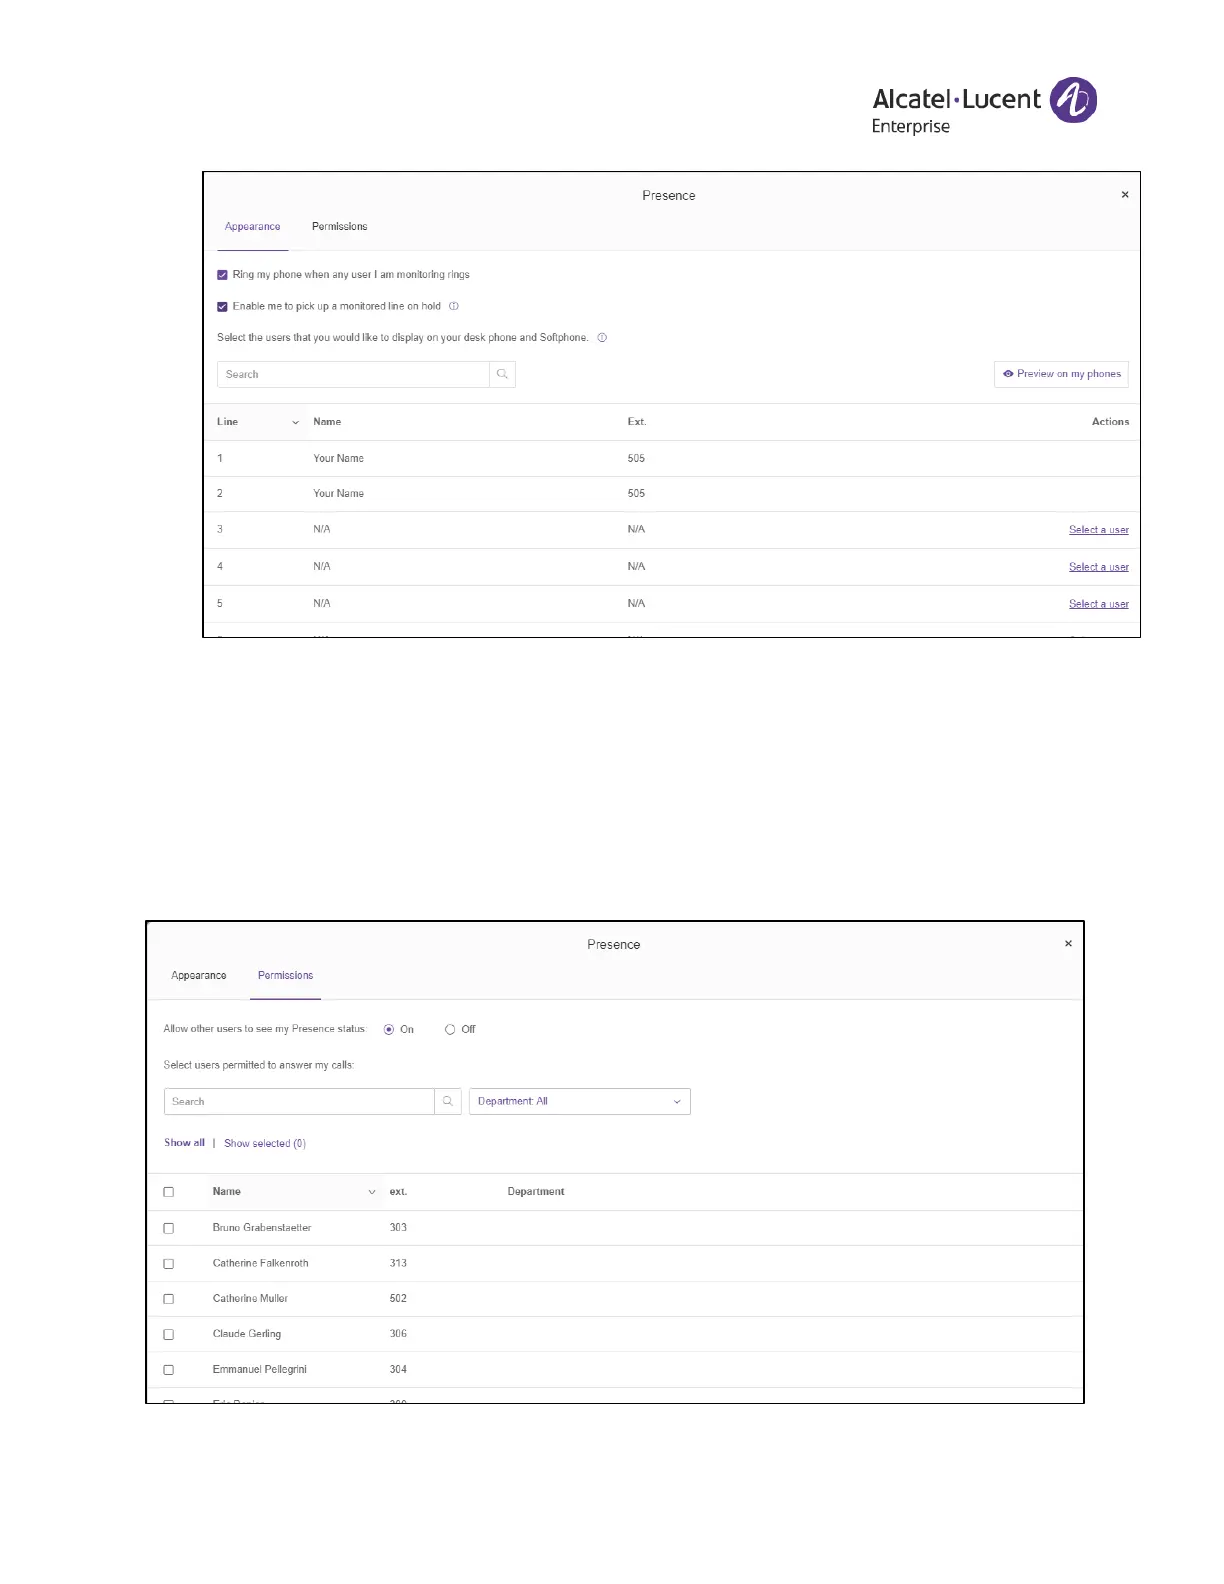Uncheck Enable me to pick up monitored line
The height and width of the screenshot is (1584, 1224).
click(222, 307)
